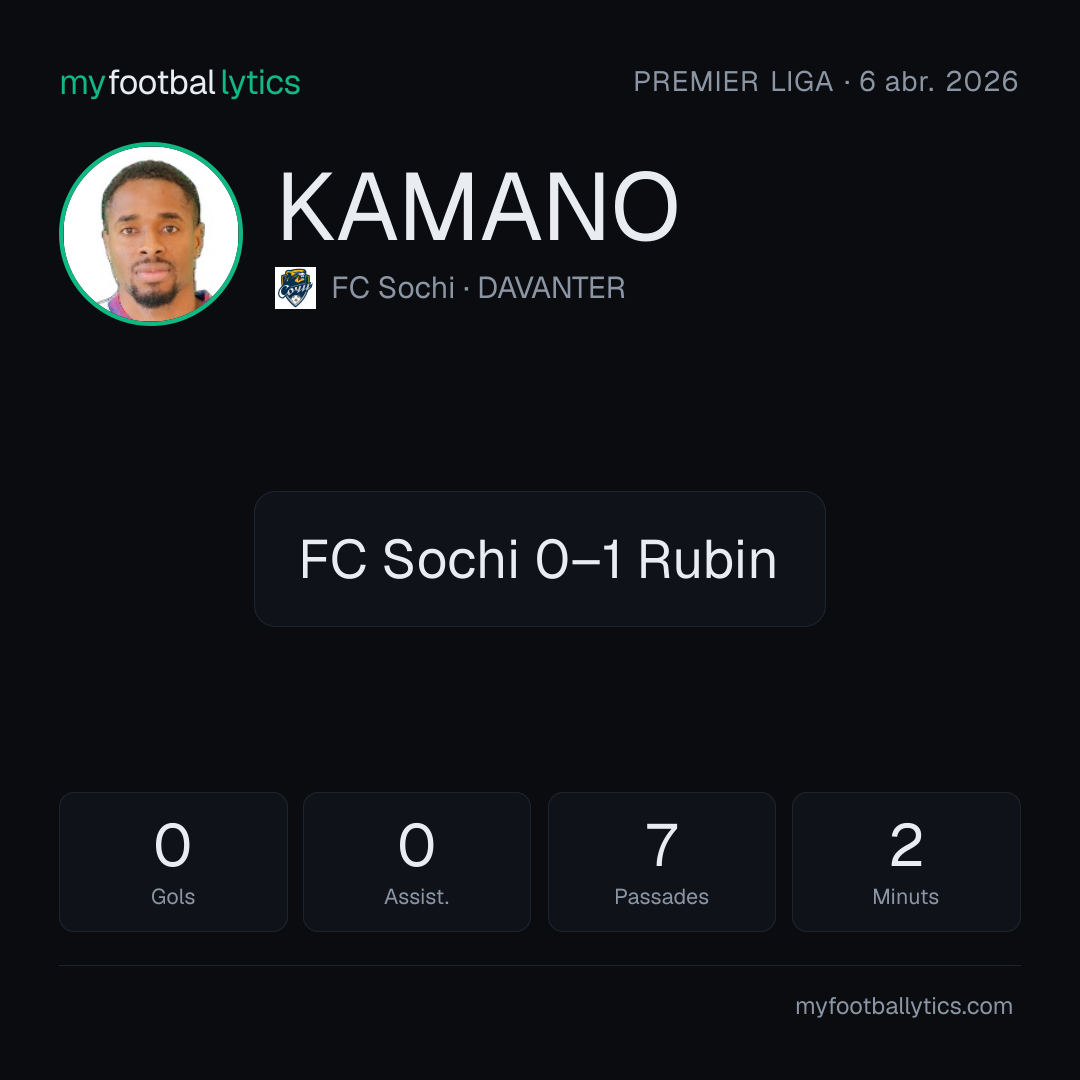
Task: Click the 0 assists value
Action: pos(417,845)
